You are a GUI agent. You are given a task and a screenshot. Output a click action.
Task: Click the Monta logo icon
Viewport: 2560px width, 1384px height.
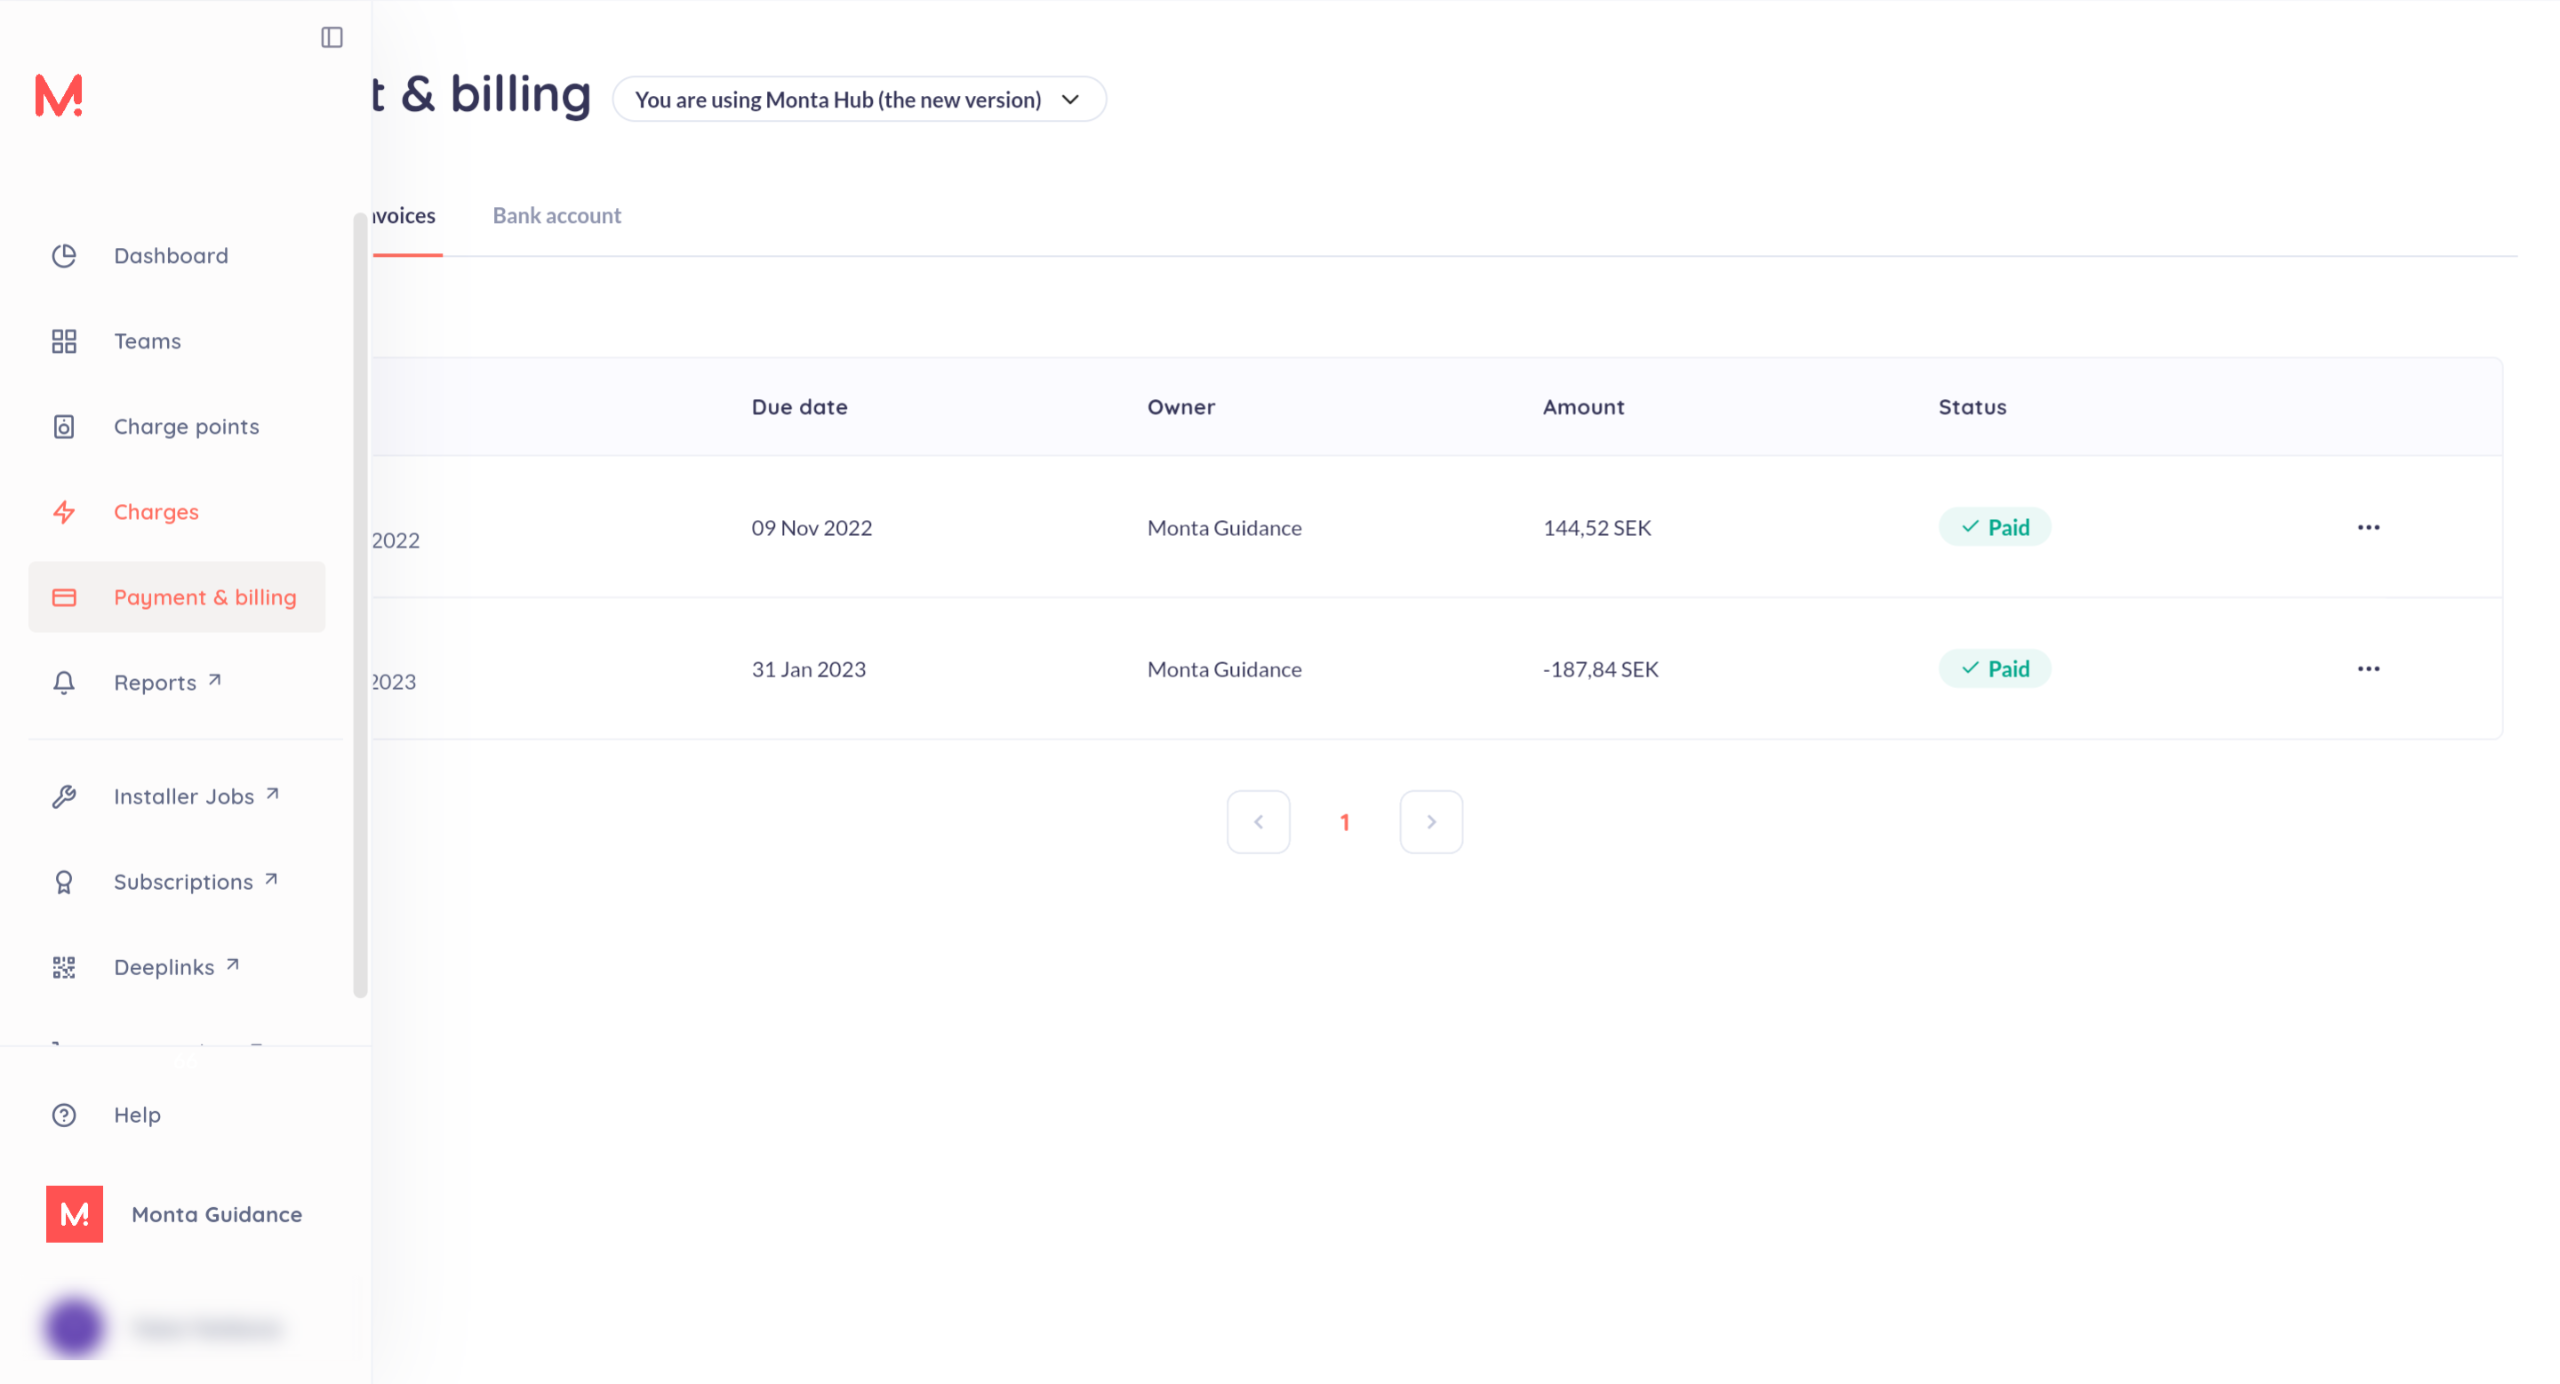tap(59, 96)
